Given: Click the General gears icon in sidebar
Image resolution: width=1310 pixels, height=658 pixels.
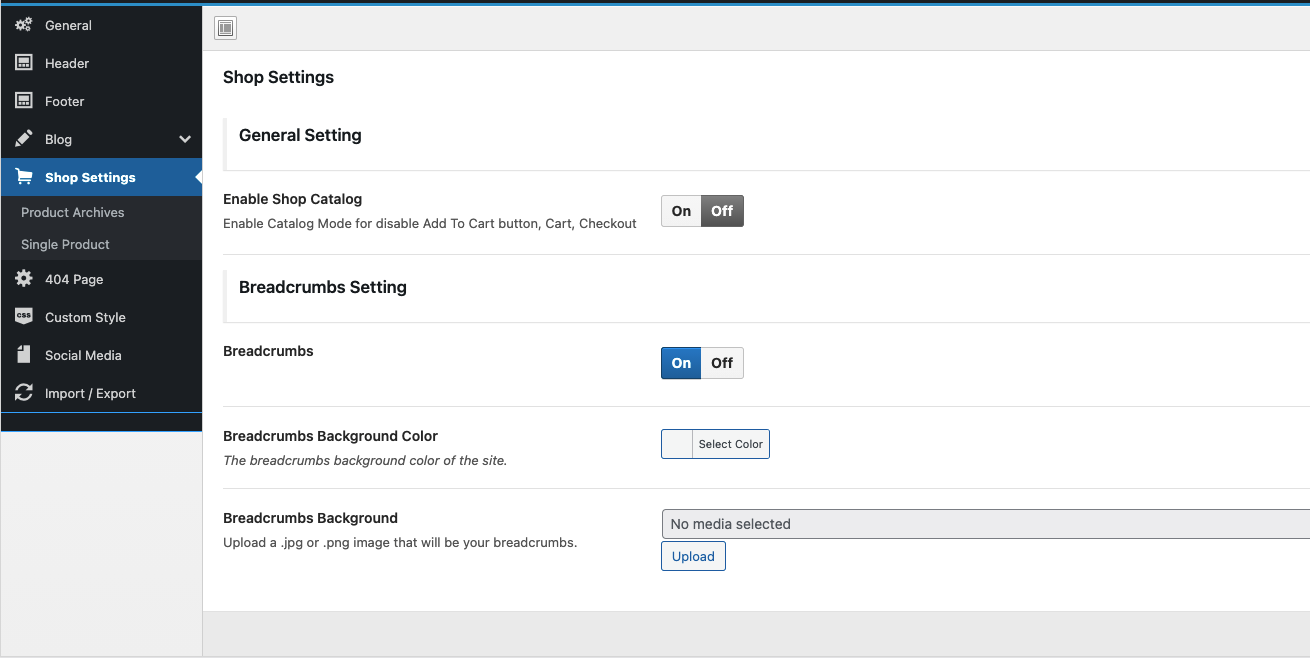Looking at the screenshot, I should click(x=24, y=25).
